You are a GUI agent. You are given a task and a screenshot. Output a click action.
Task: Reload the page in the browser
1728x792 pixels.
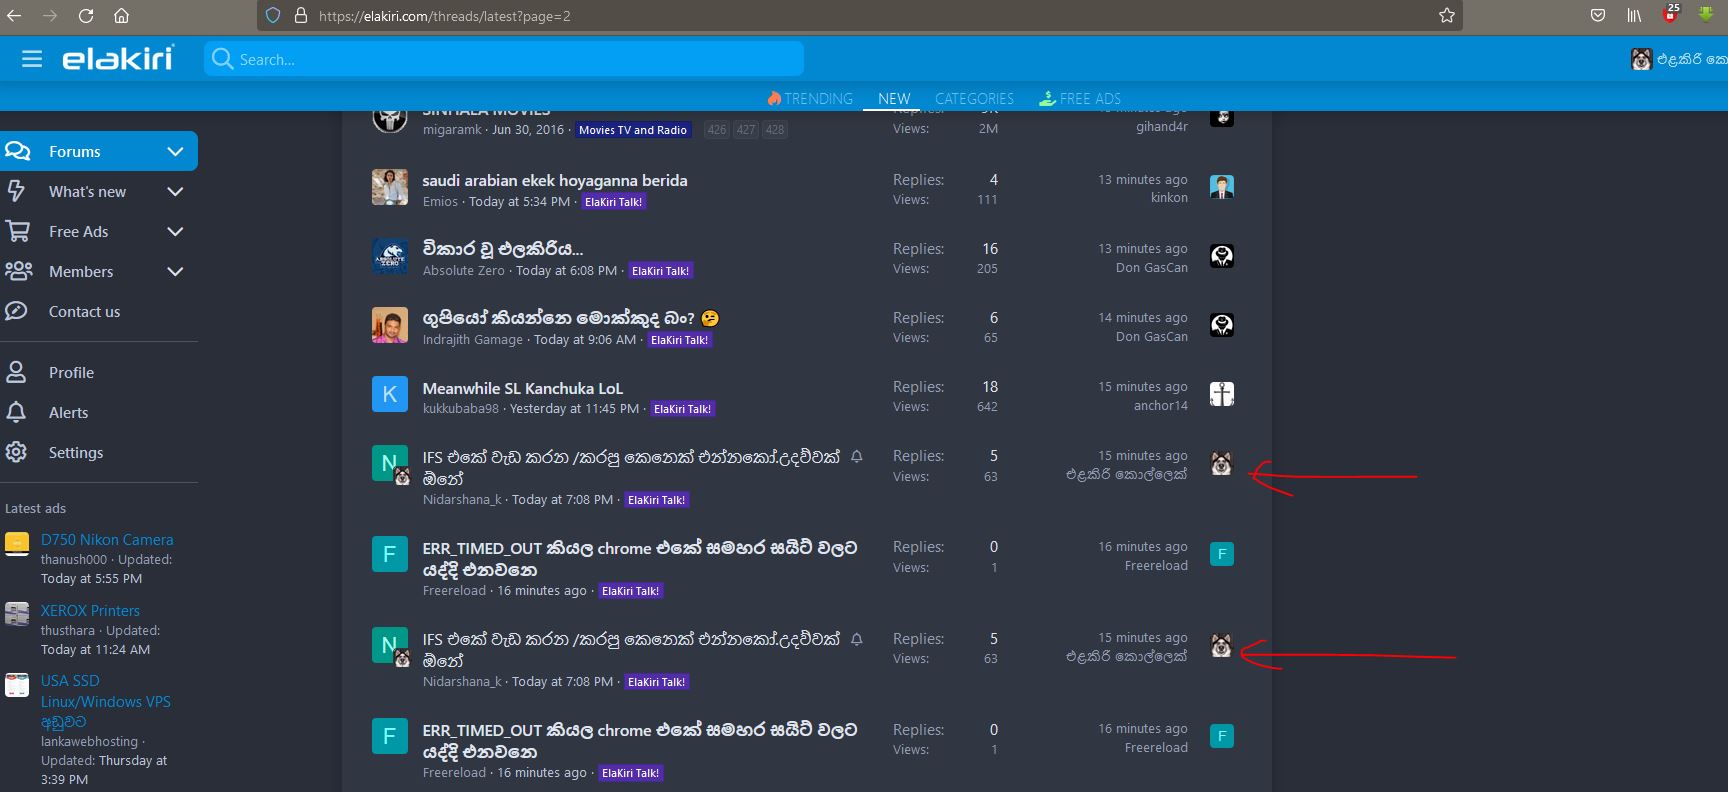(x=86, y=16)
